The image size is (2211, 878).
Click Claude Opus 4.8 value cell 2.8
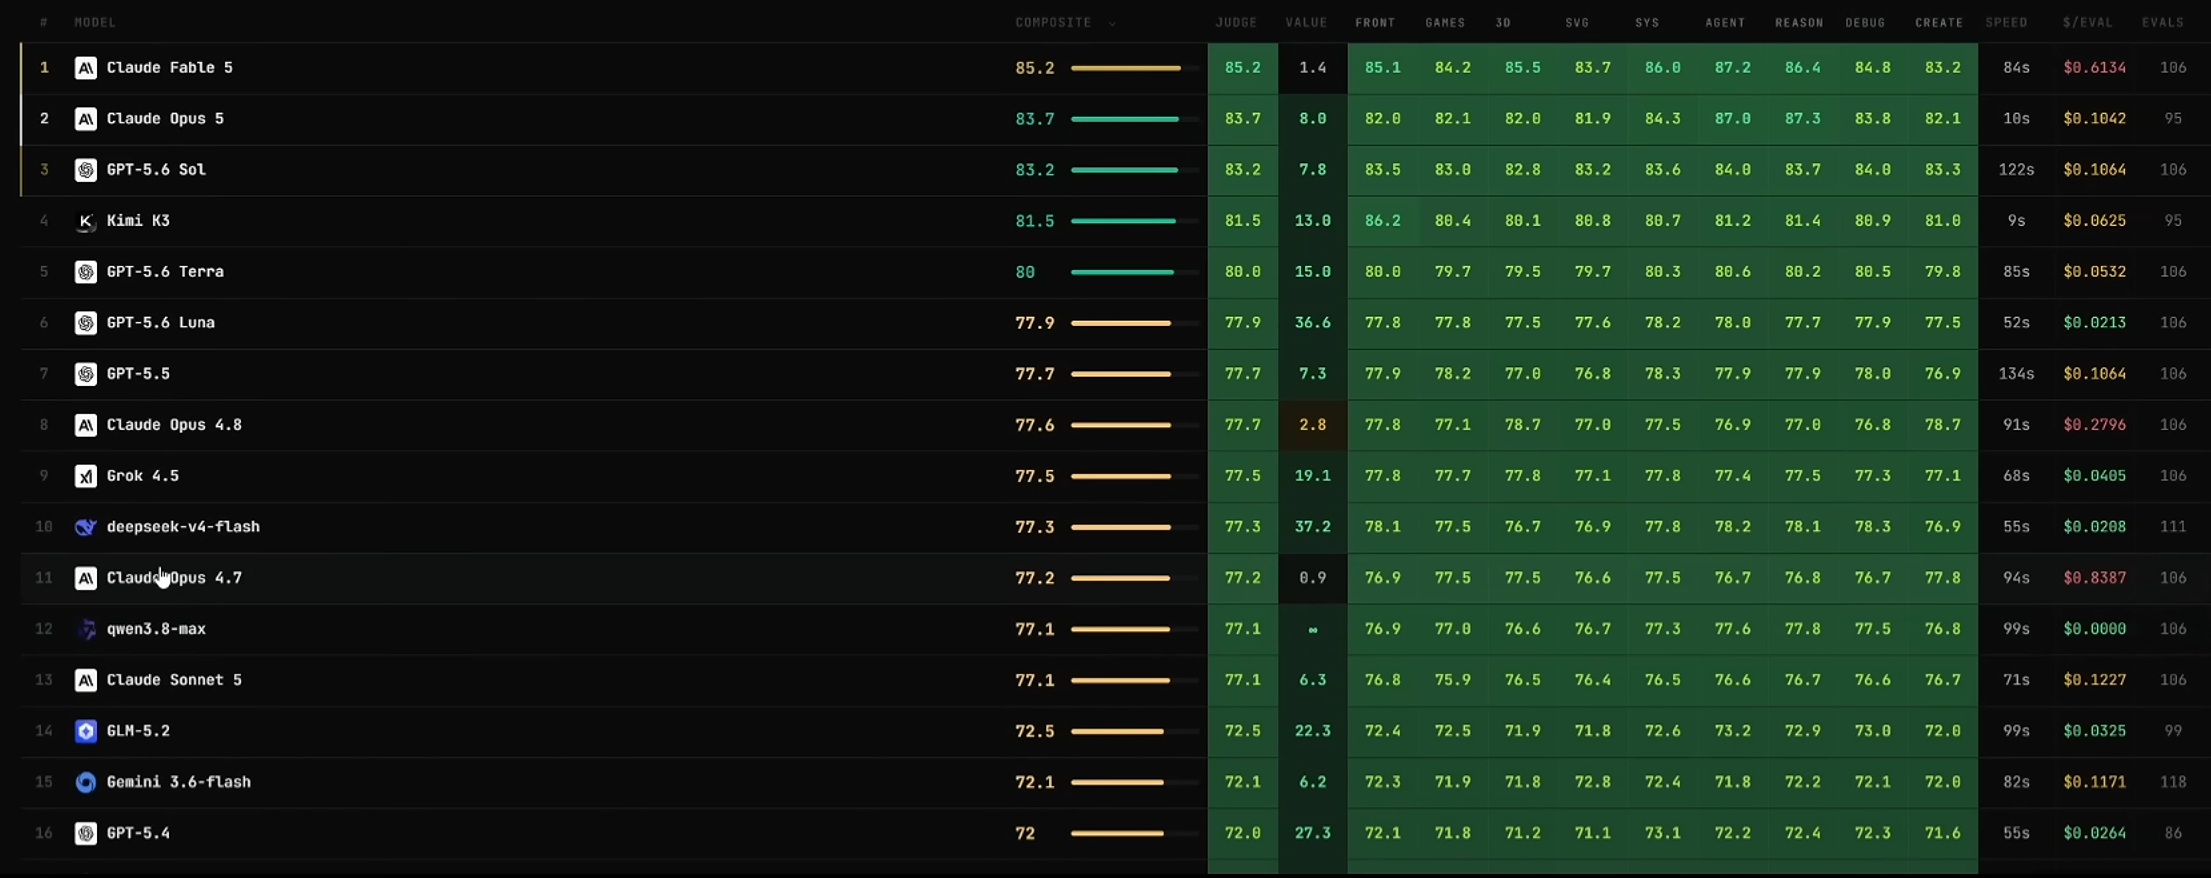click(1312, 425)
